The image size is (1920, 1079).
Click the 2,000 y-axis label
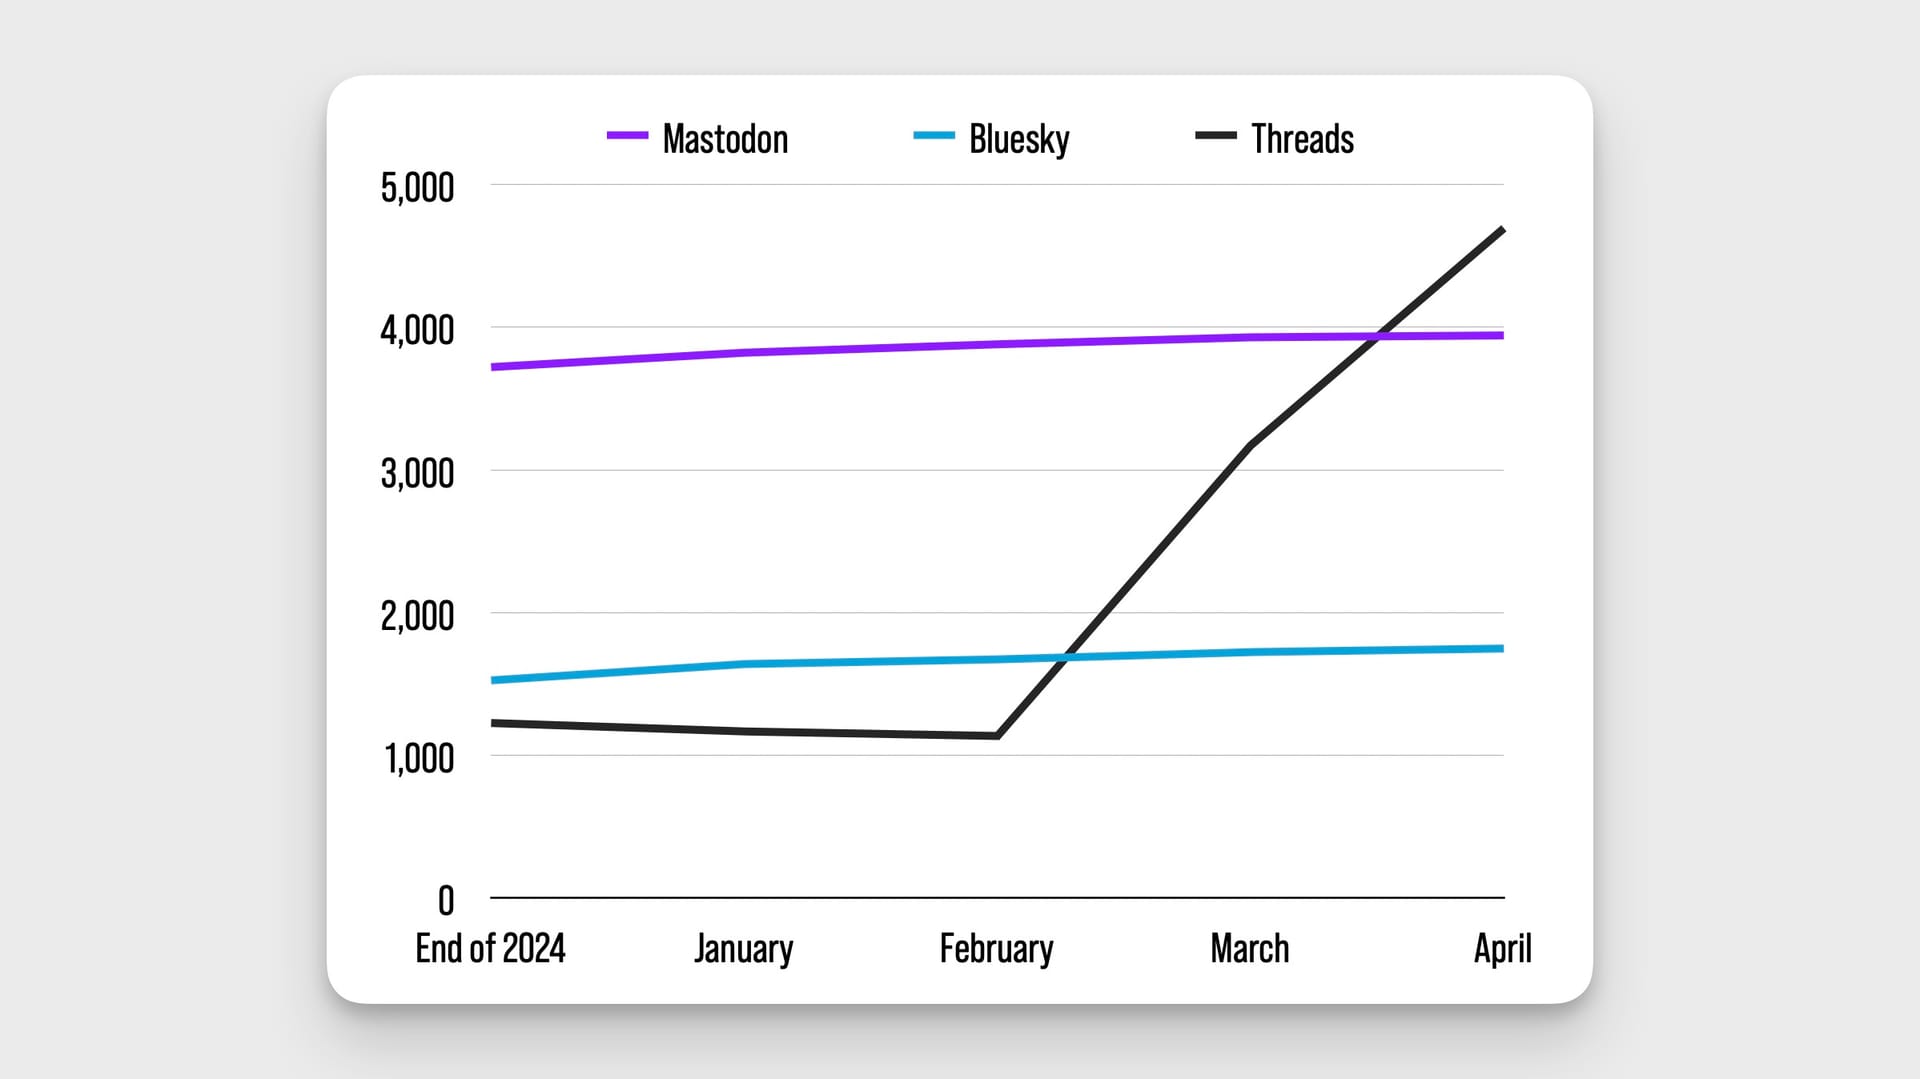tap(417, 616)
